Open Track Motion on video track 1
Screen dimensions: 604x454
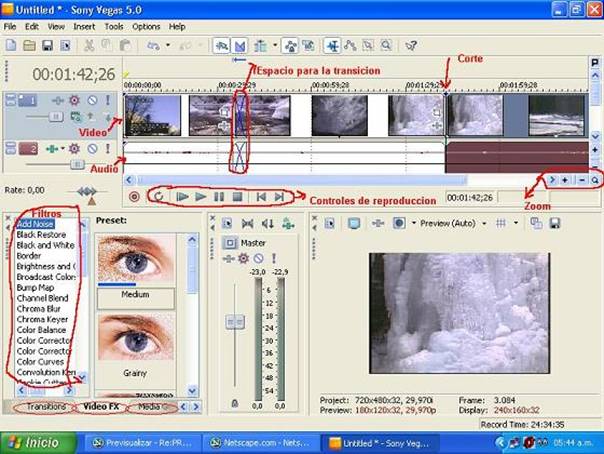[x=76, y=117]
